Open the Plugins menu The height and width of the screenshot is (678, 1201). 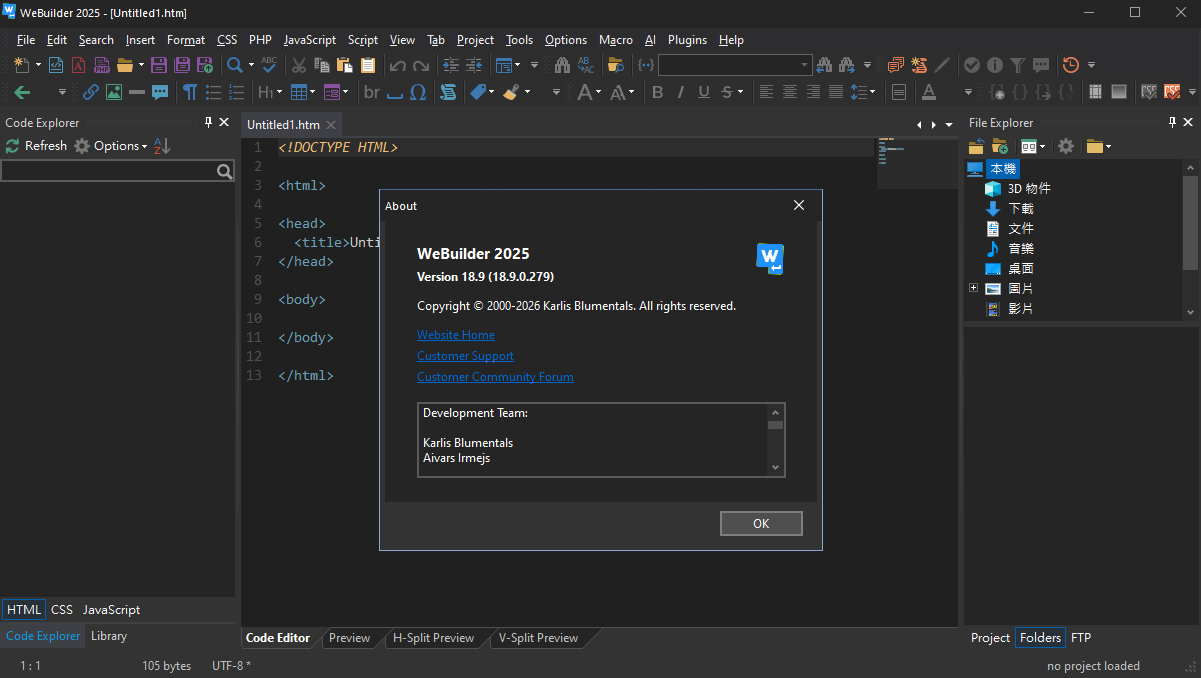coord(687,40)
